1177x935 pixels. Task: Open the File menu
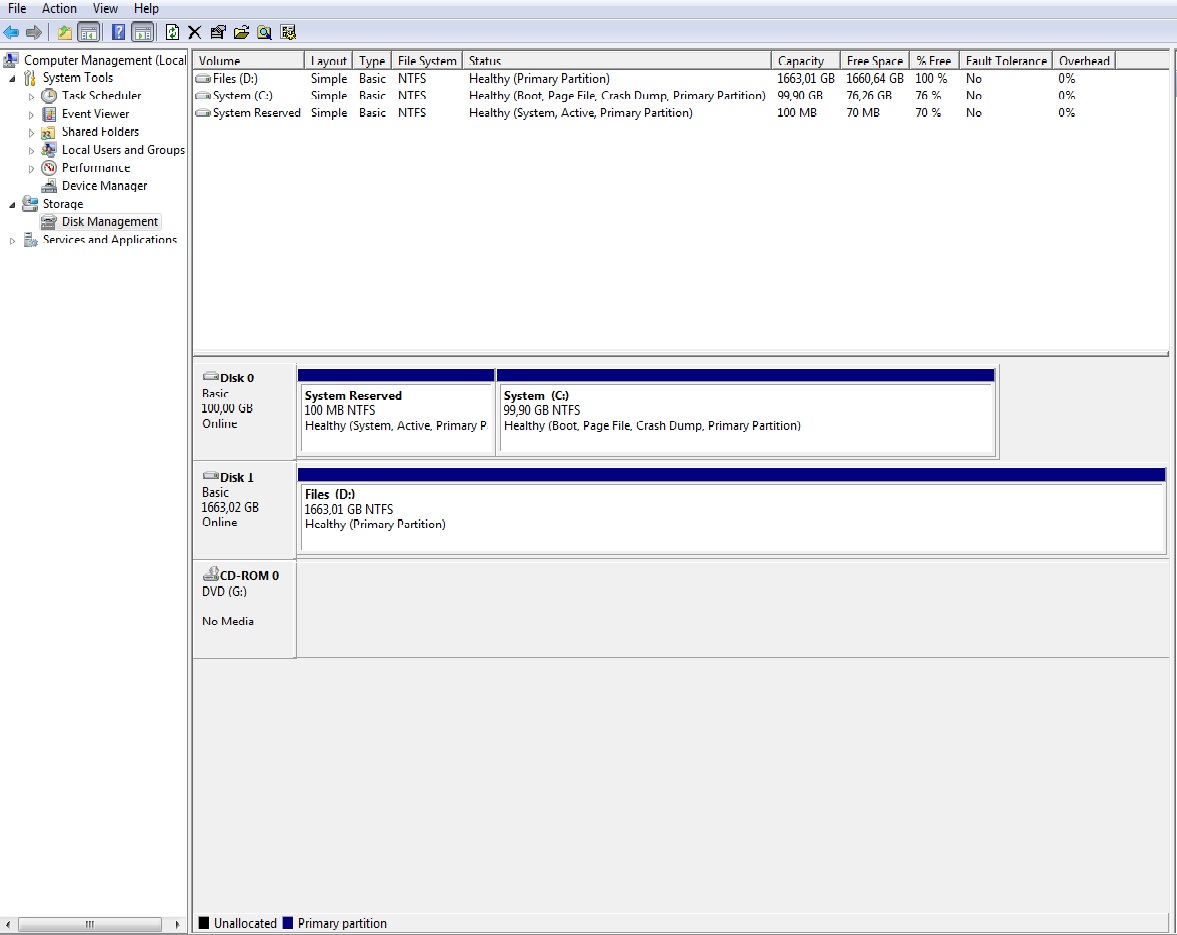[x=17, y=8]
